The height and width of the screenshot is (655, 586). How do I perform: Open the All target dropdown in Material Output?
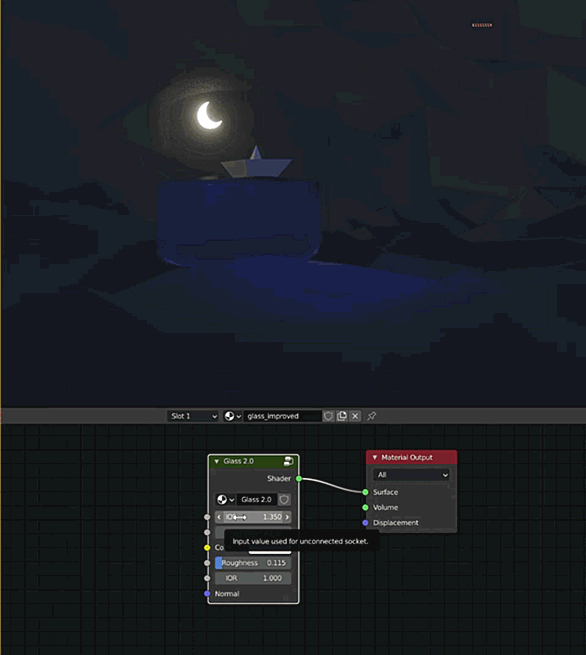click(x=411, y=475)
